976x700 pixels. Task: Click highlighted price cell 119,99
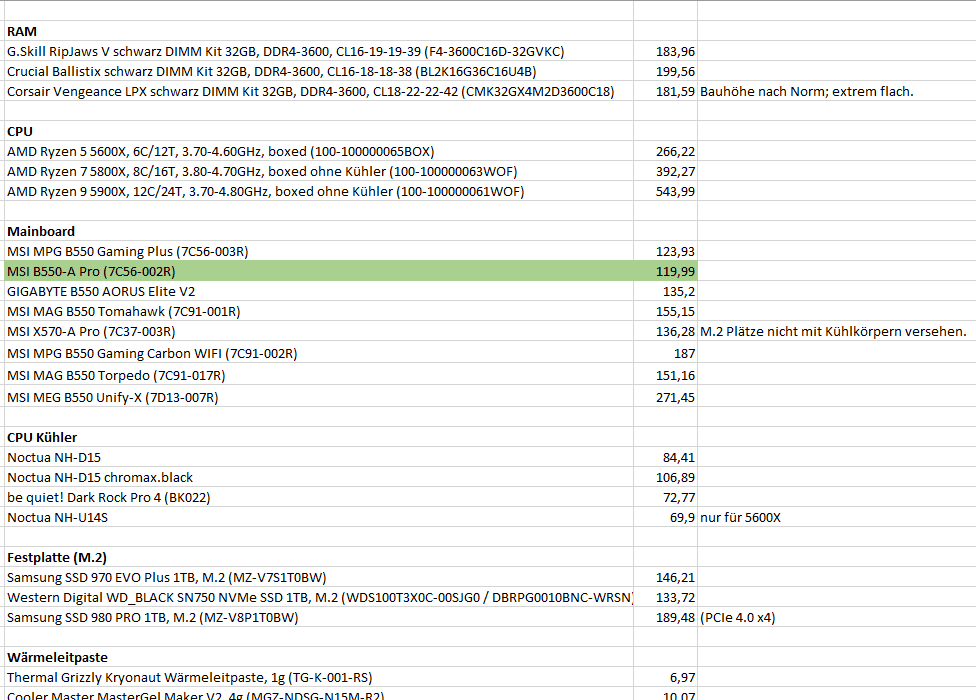665,271
